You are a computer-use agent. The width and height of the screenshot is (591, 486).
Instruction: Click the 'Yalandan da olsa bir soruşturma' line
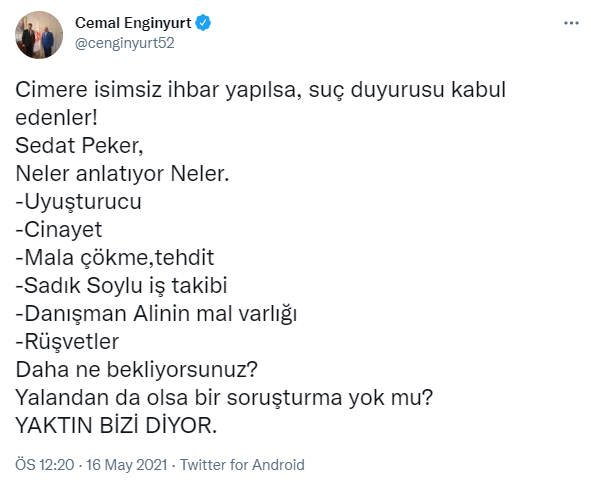click(224, 397)
